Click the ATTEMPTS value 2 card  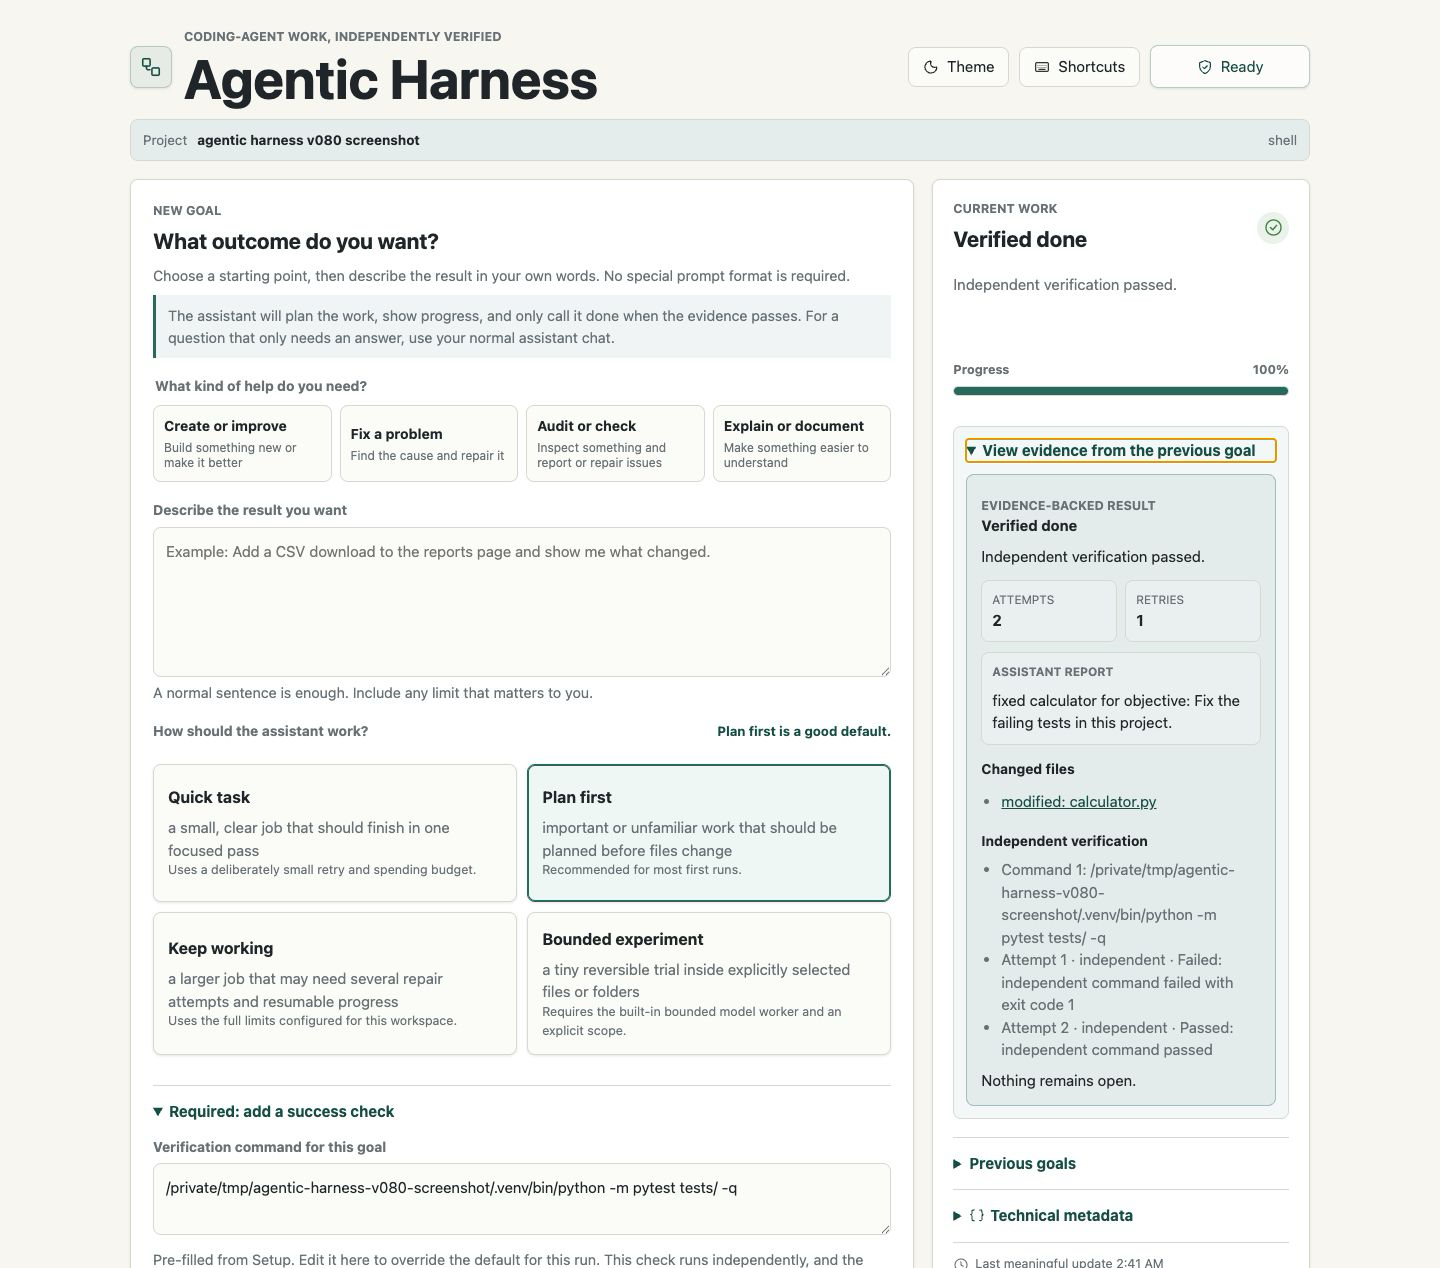(x=1049, y=611)
